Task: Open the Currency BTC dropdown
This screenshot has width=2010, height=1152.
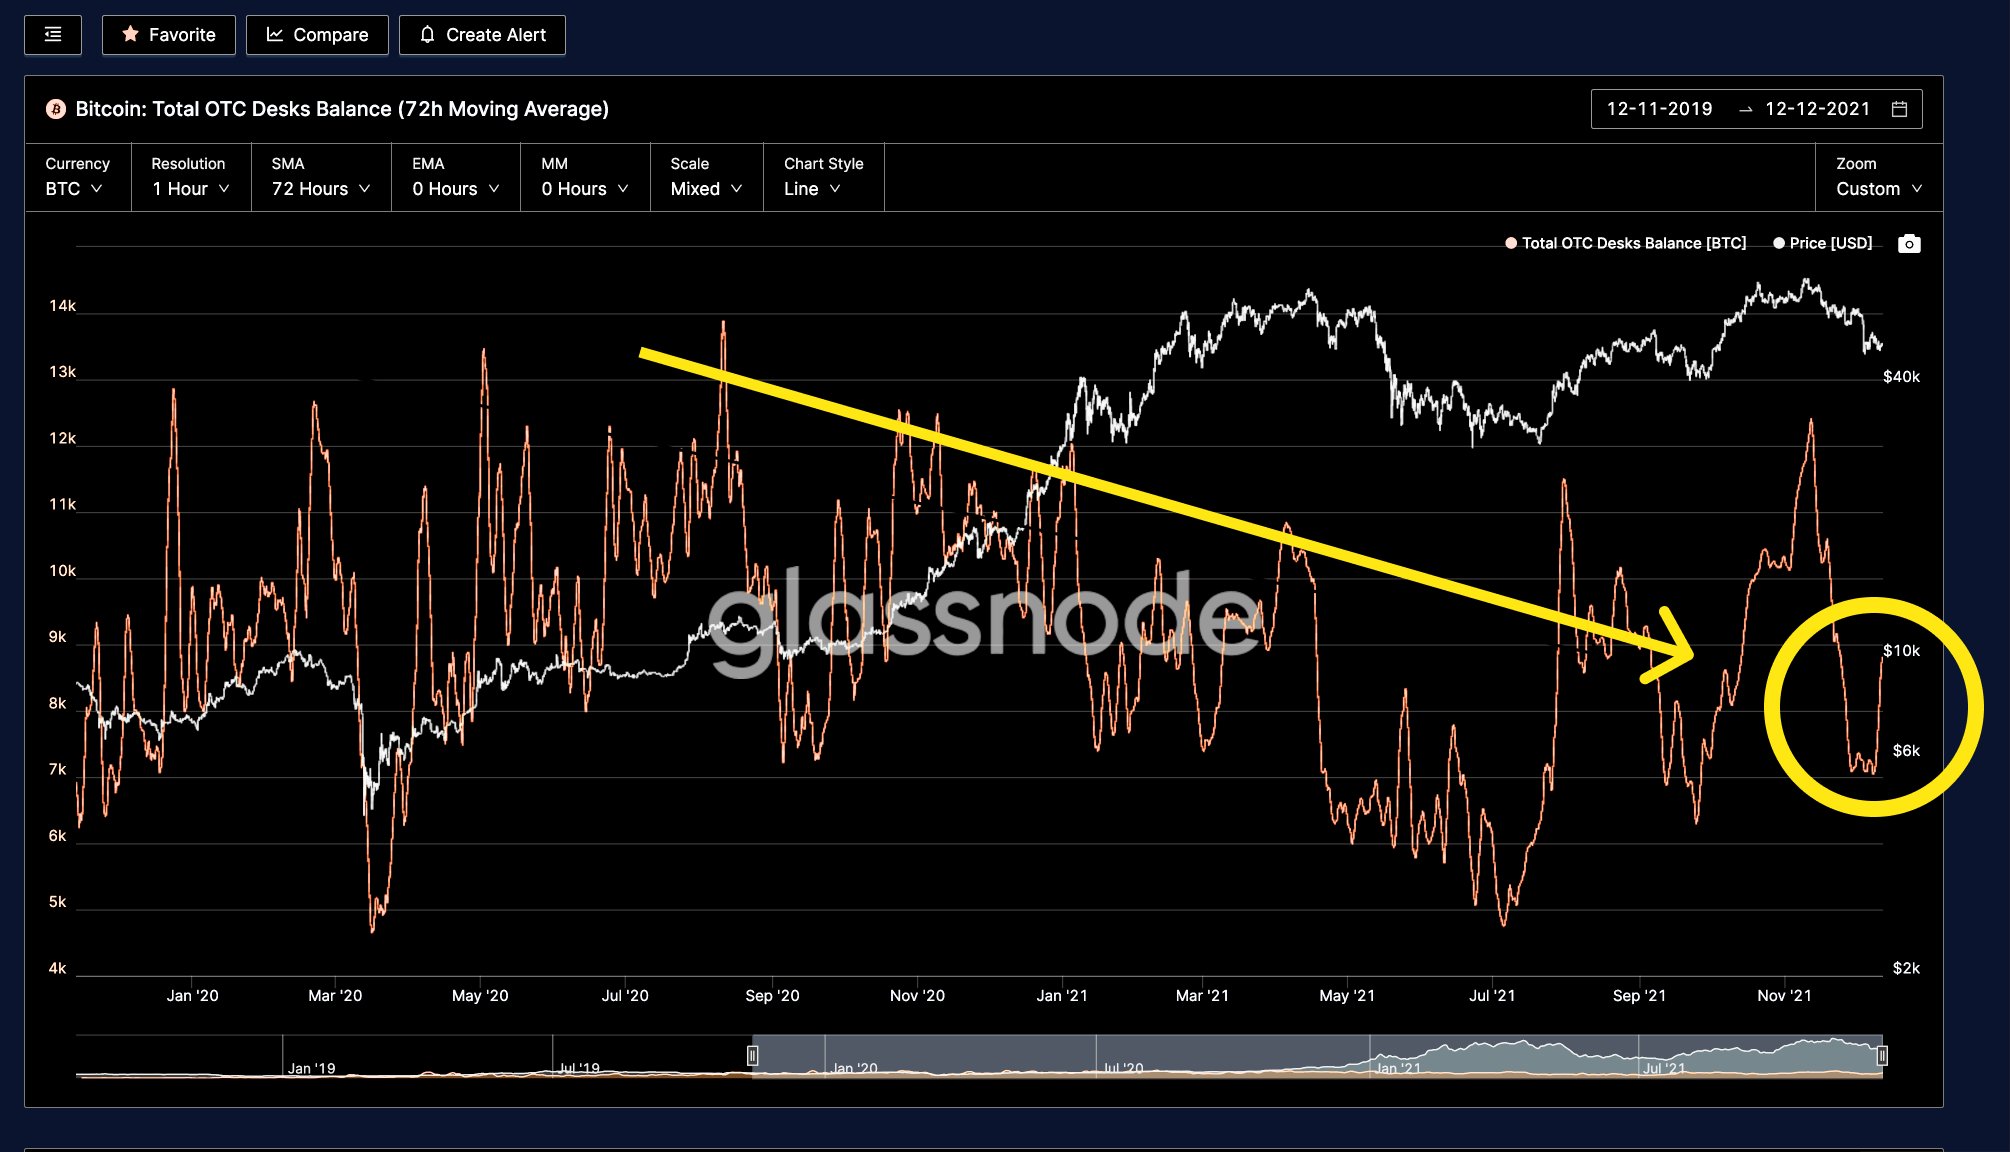Action: (x=74, y=189)
